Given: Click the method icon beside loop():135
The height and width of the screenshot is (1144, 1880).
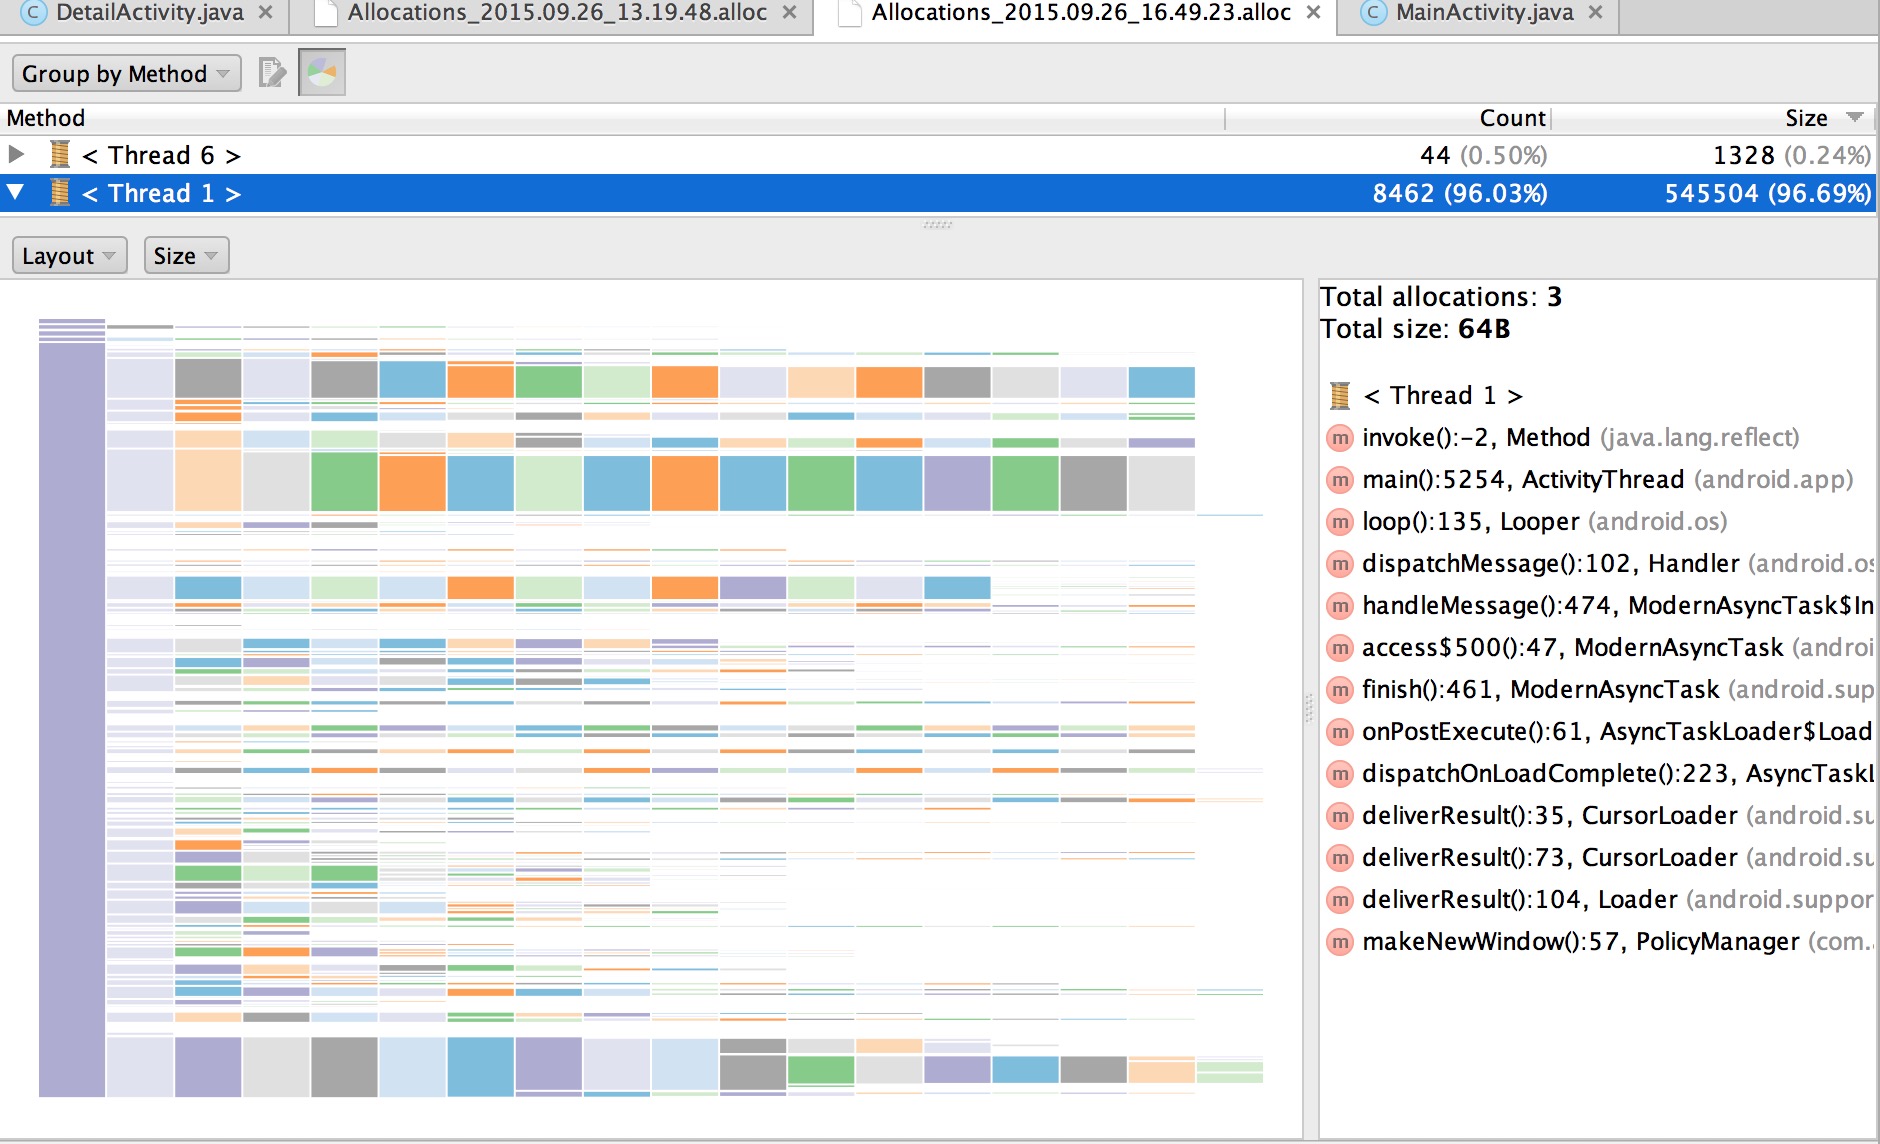Looking at the screenshot, I should pos(1340,522).
